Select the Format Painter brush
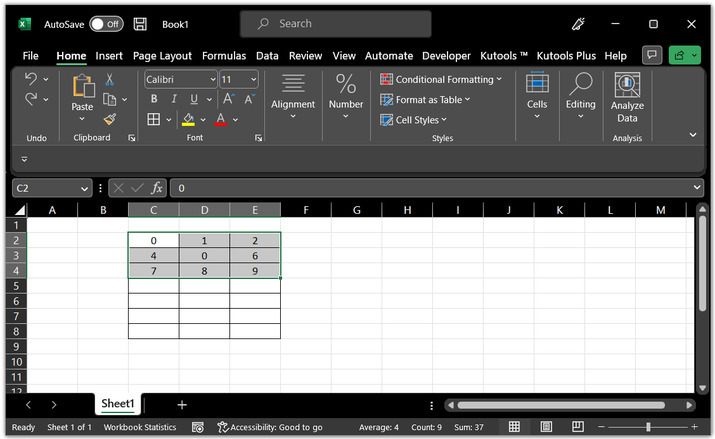 (x=109, y=119)
